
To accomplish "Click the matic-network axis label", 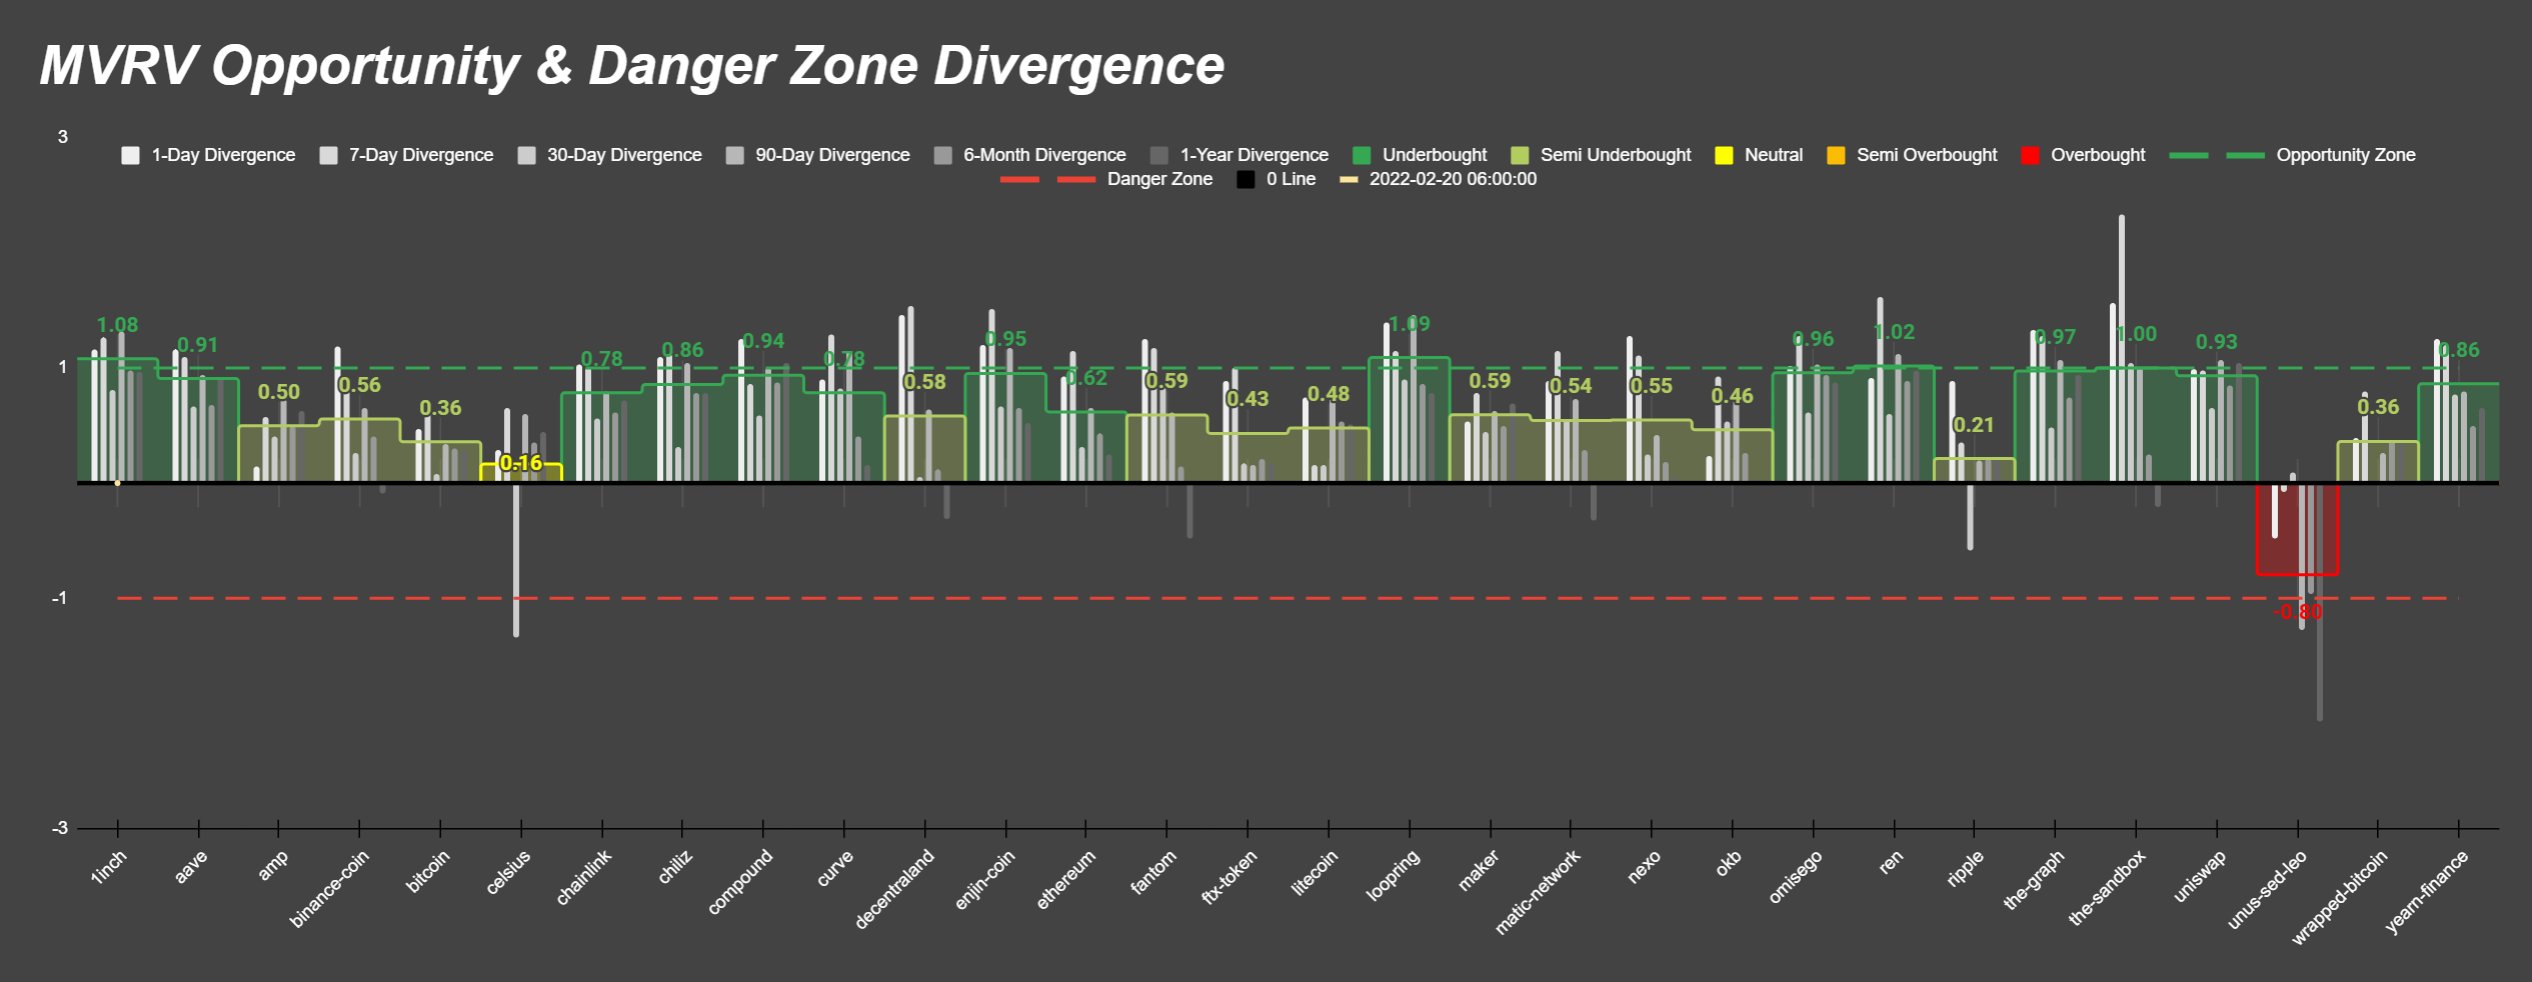I will click(x=1537, y=892).
